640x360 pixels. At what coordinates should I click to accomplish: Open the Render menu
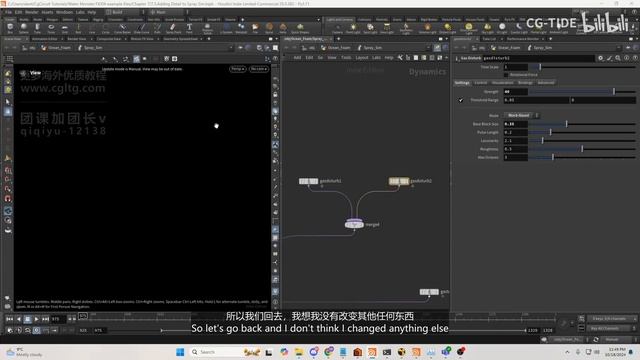pyautogui.click(x=32, y=12)
